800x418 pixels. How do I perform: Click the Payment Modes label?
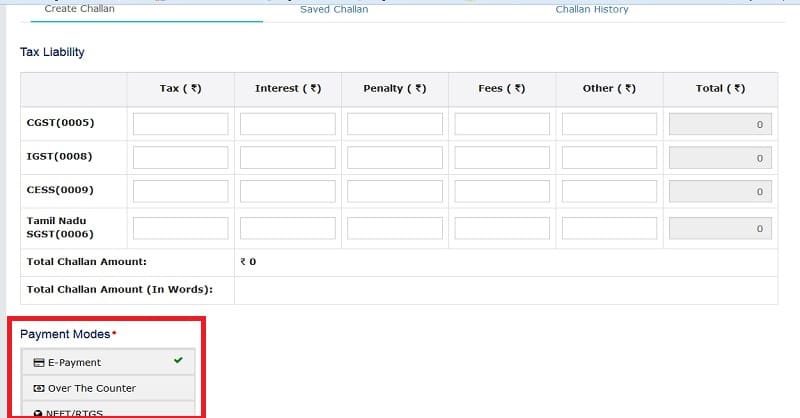click(x=65, y=334)
